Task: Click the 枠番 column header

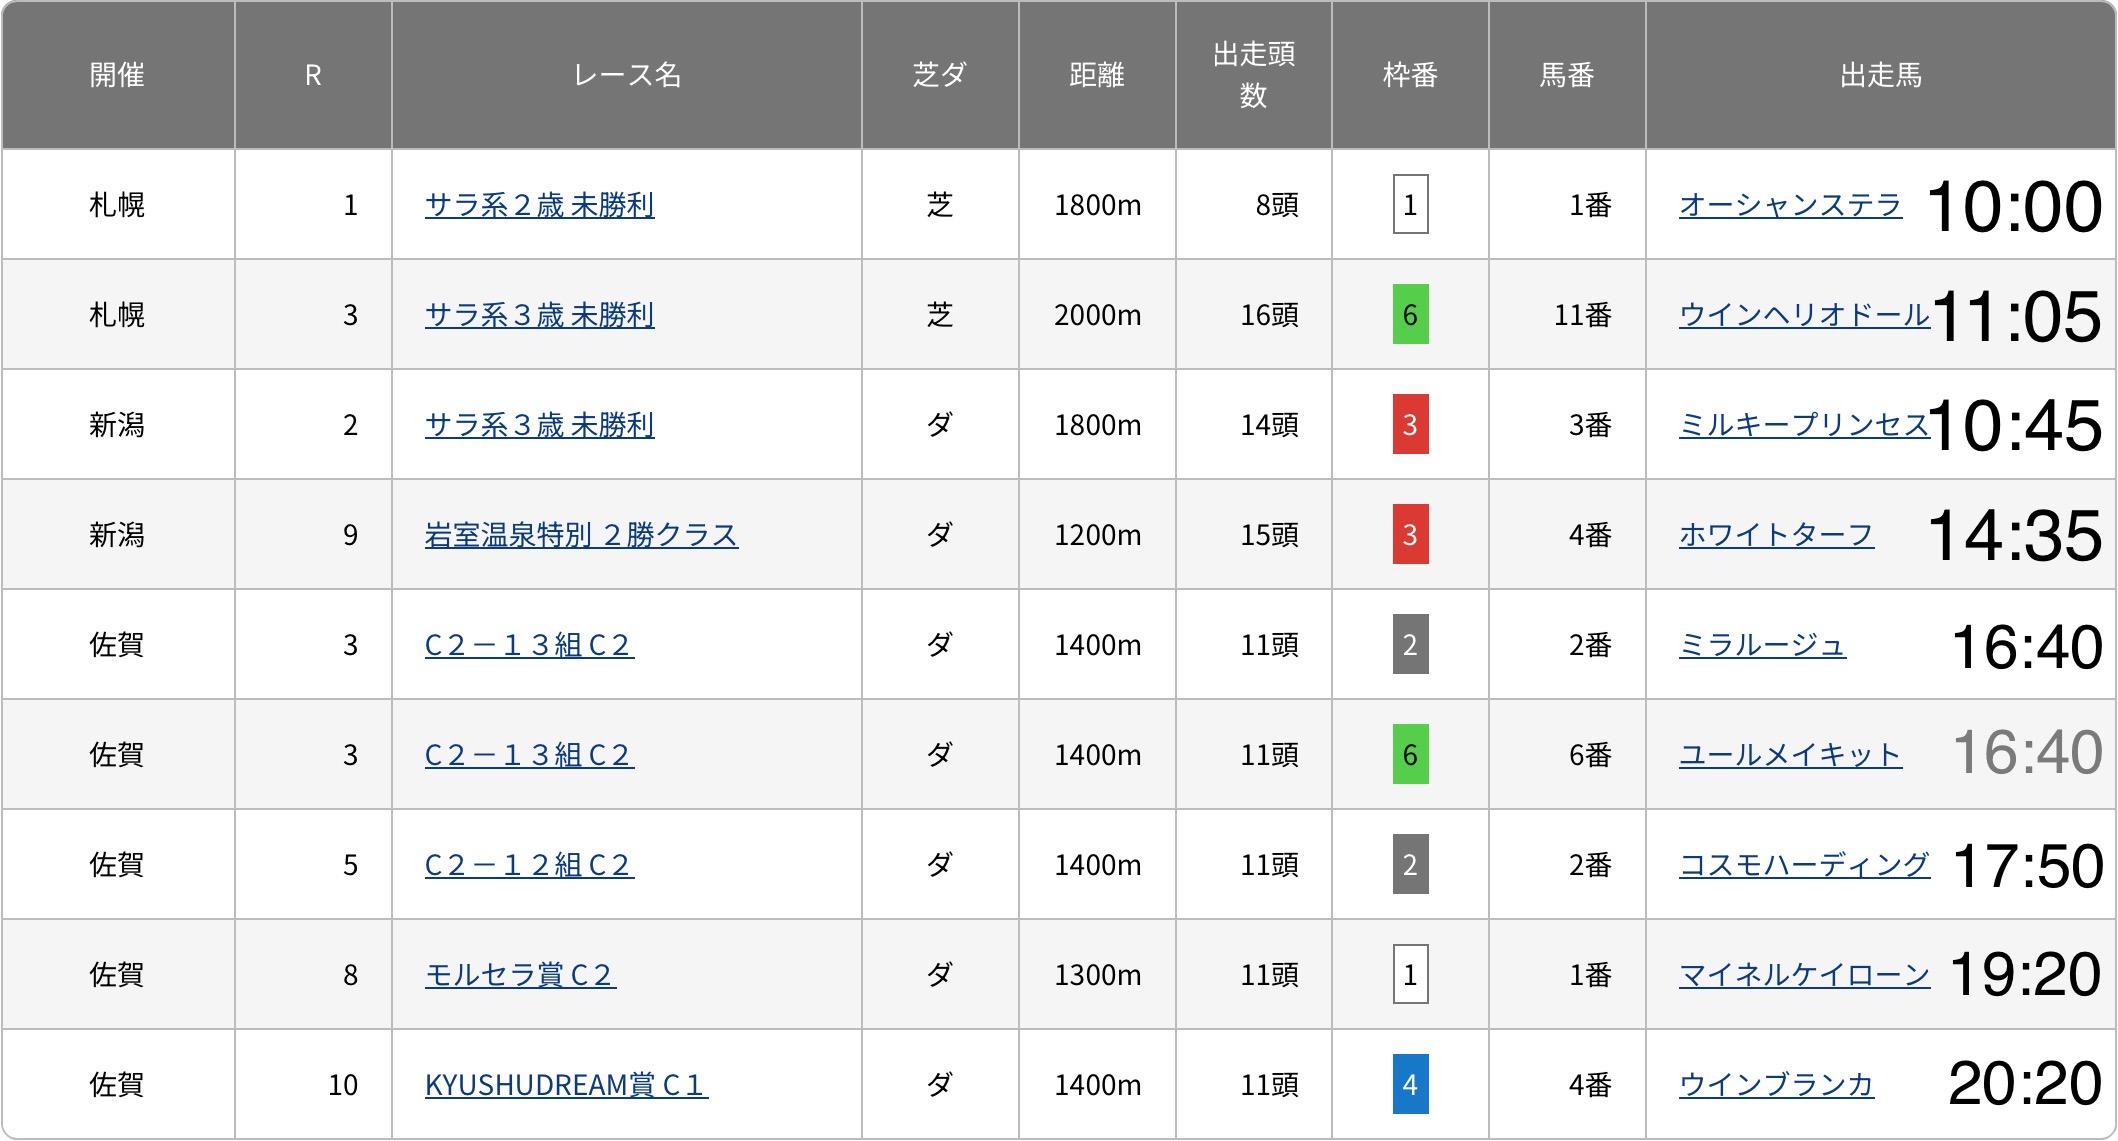Action: coord(1410,75)
